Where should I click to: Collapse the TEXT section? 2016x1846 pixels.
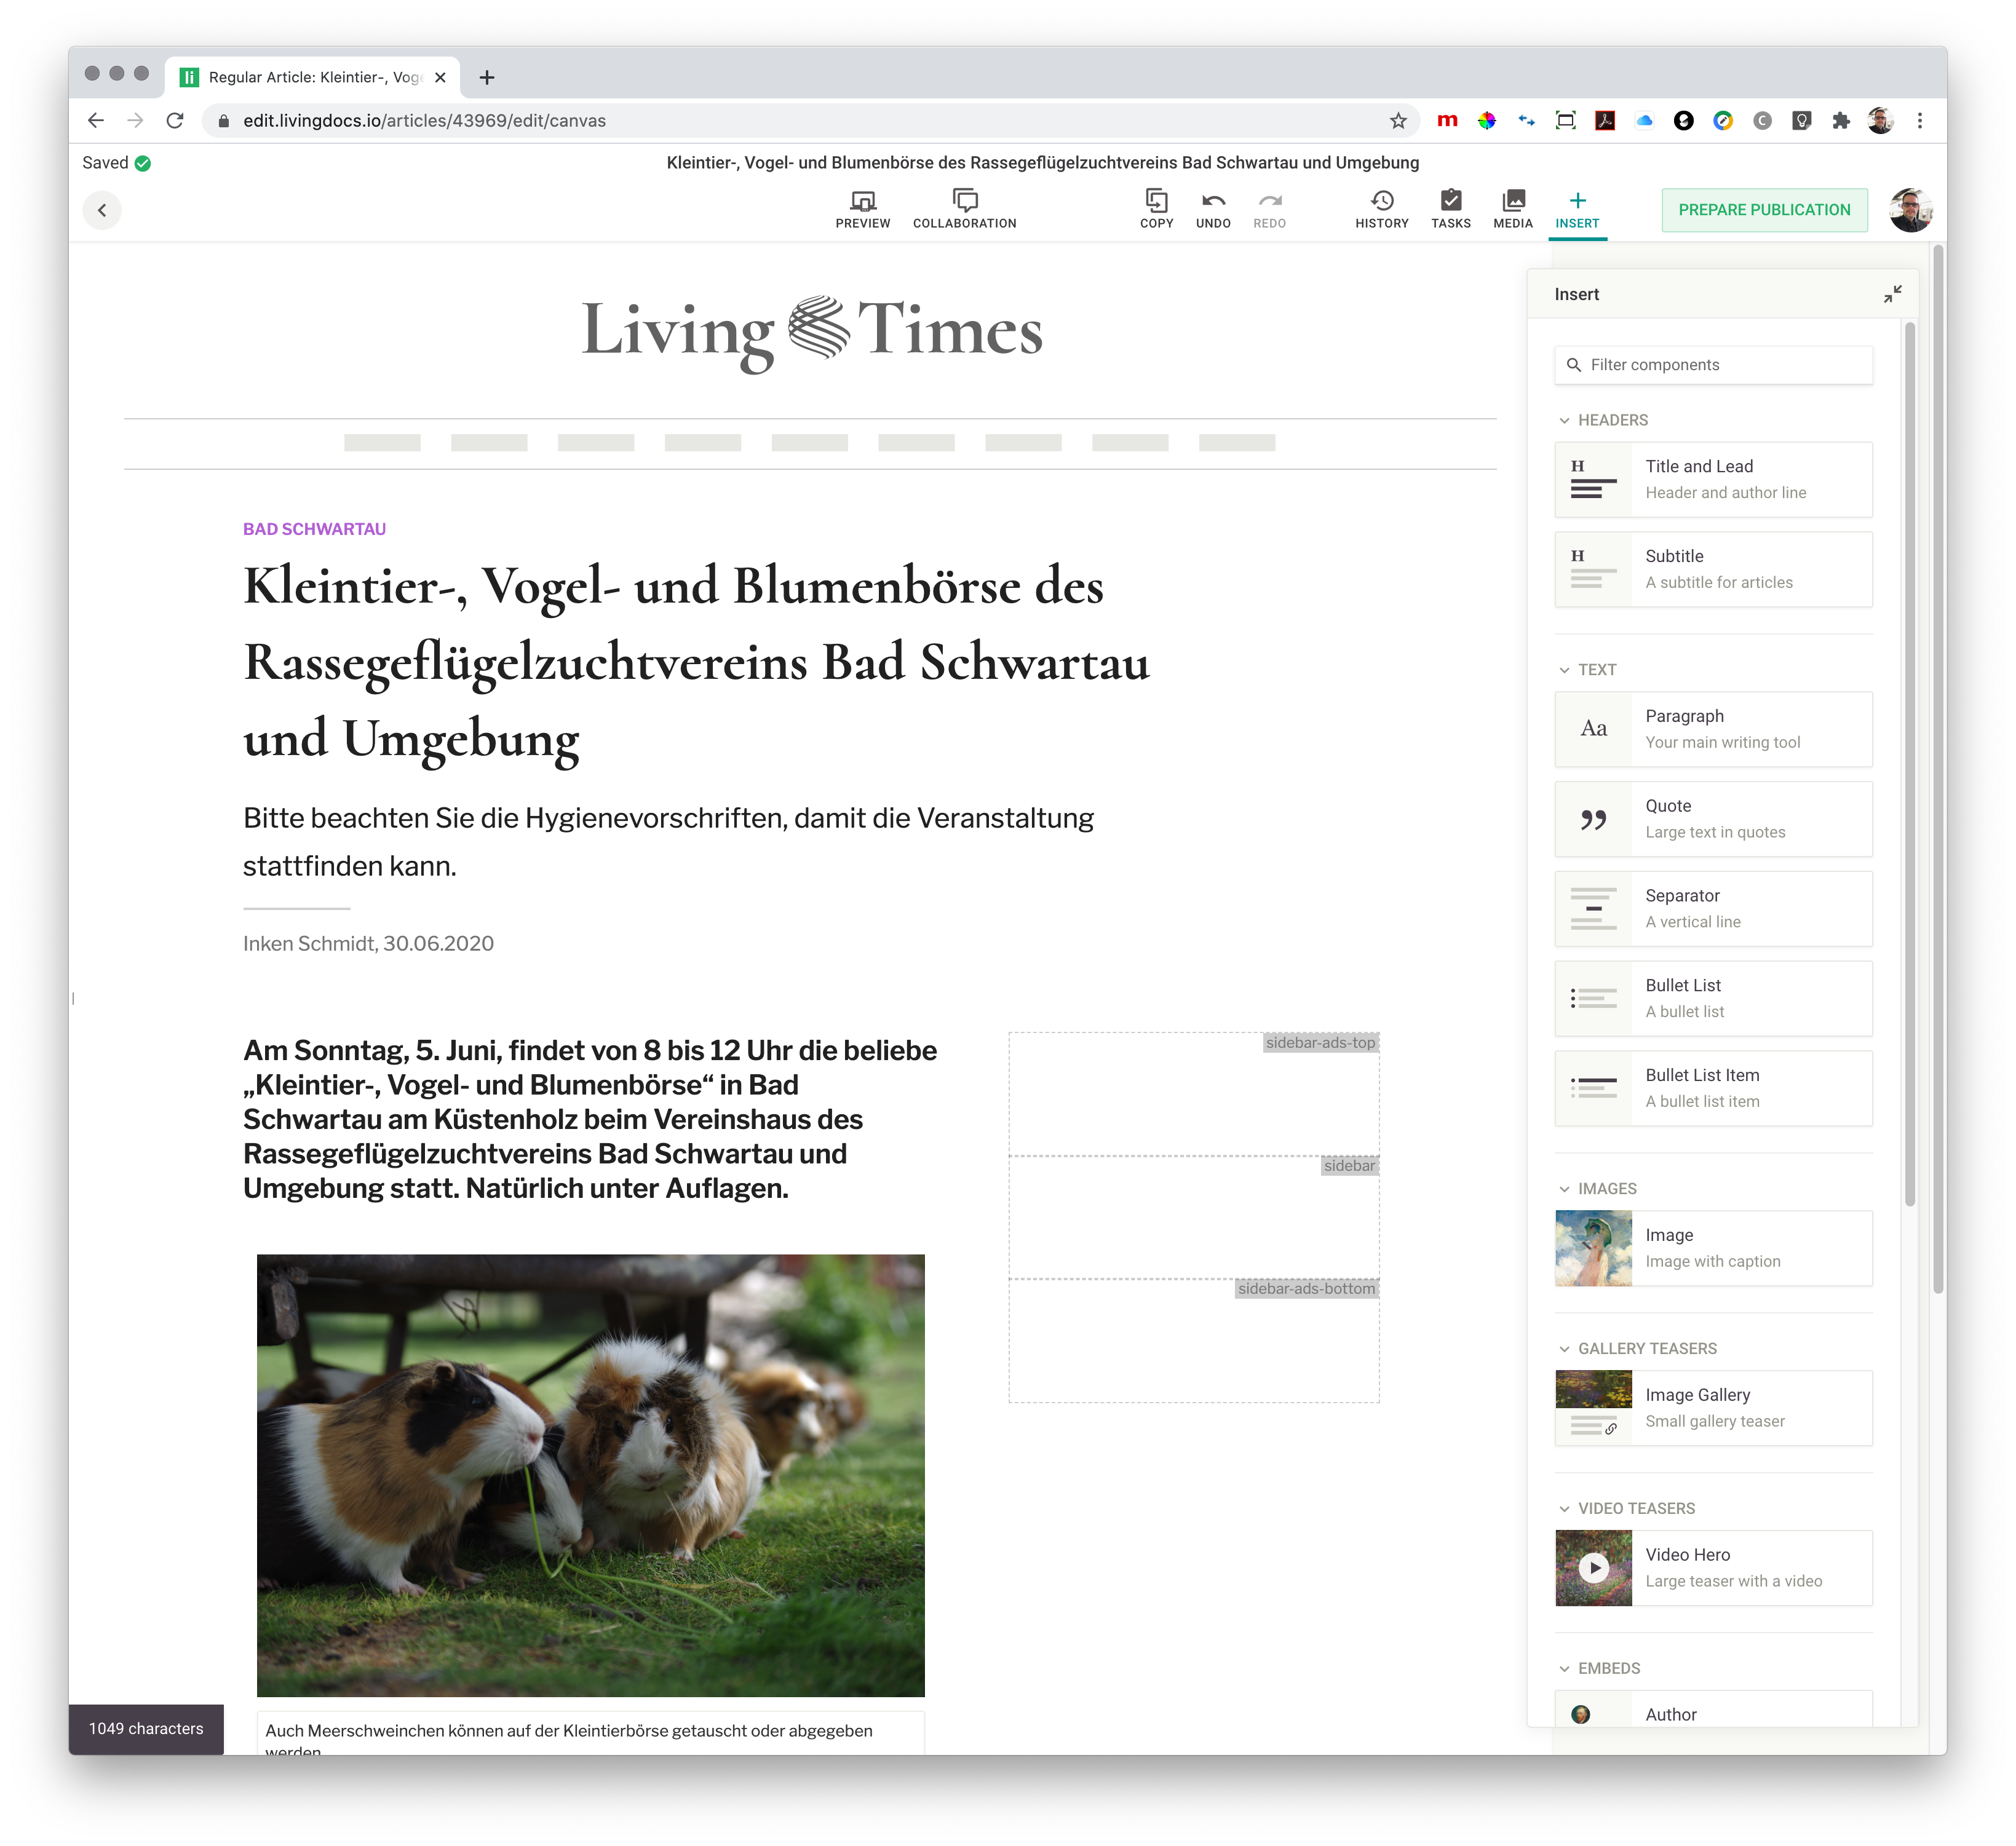pos(1587,670)
